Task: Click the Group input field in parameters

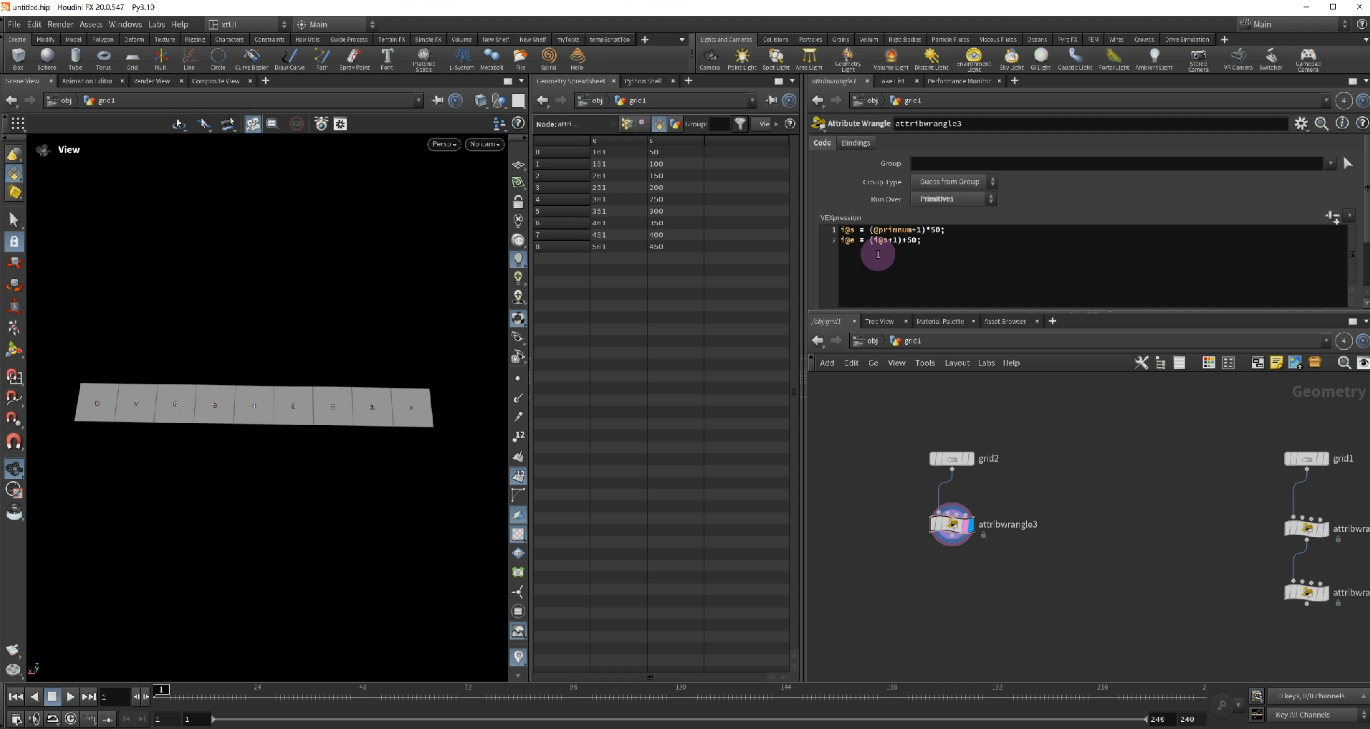Action: pyautogui.click(x=1115, y=163)
